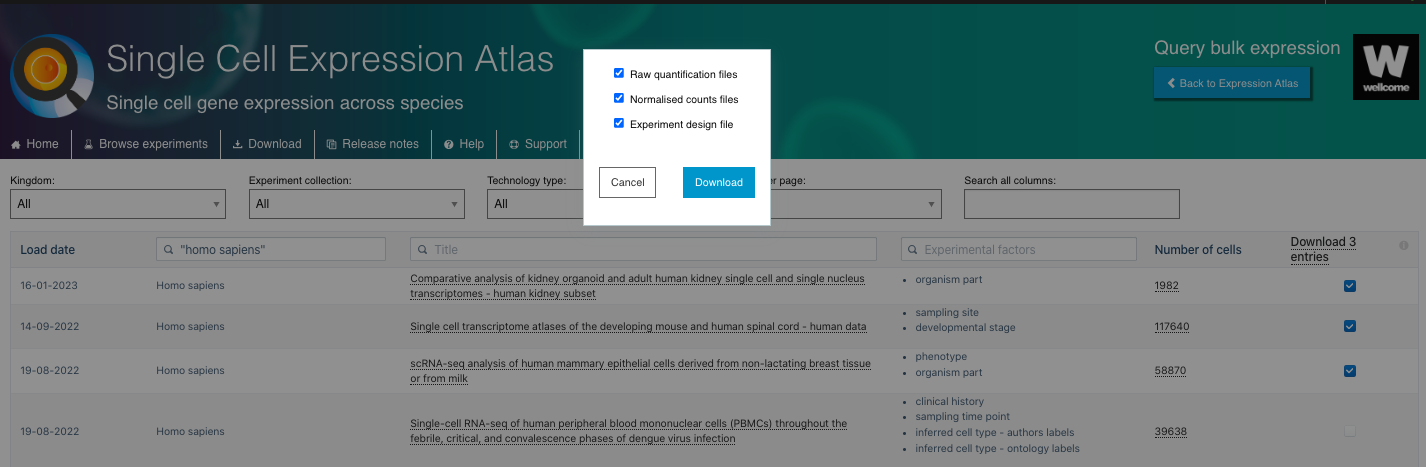The height and width of the screenshot is (467, 1426).
Task: Expand the Kingdom dropdown
Action: [117, 204]
